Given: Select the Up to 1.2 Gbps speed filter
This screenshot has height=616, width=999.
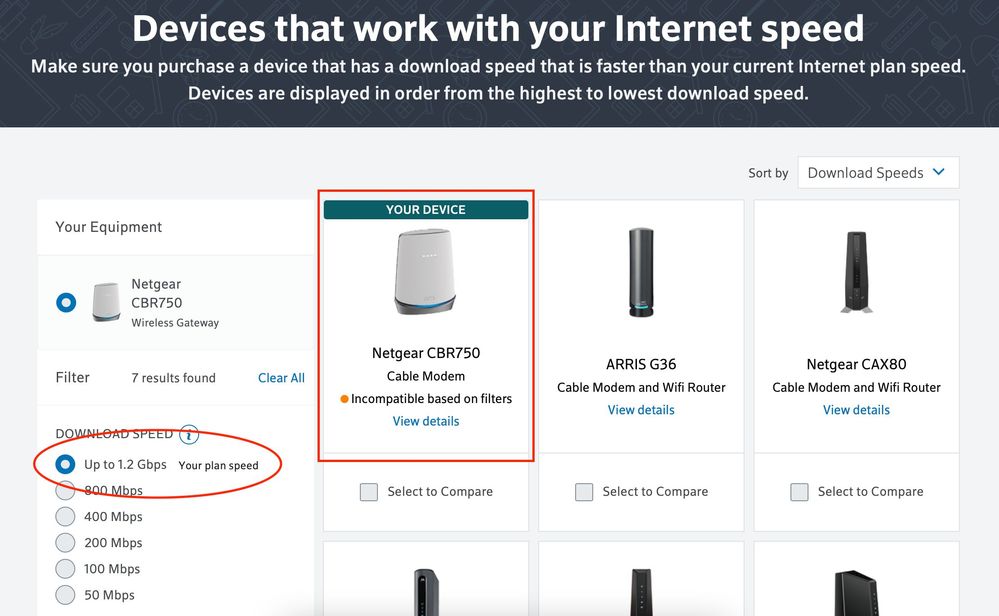Looking at the screenshot, I should 66,464.
